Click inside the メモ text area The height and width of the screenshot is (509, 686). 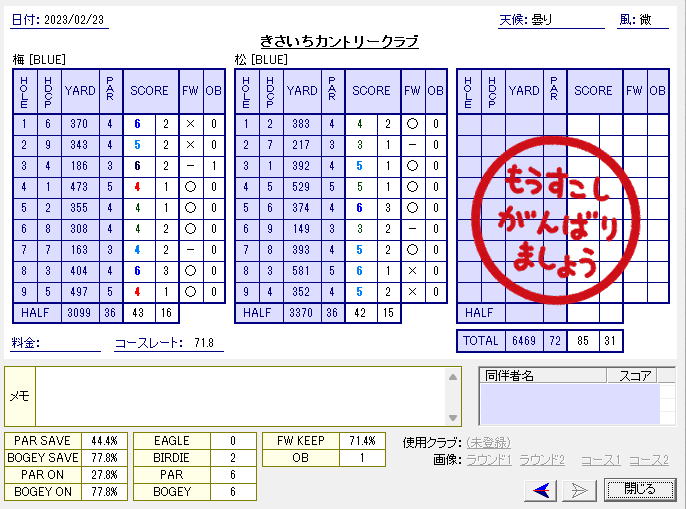pyautogui.click(x=241, y=397)
